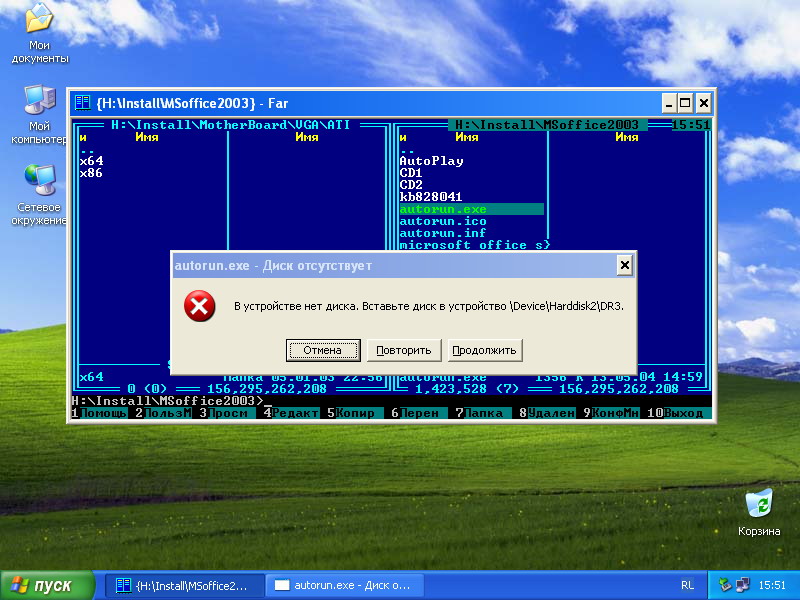Click the 15:51 tray clock
The width and height of the screenshot is (800, 600).
tap(772, 585)
